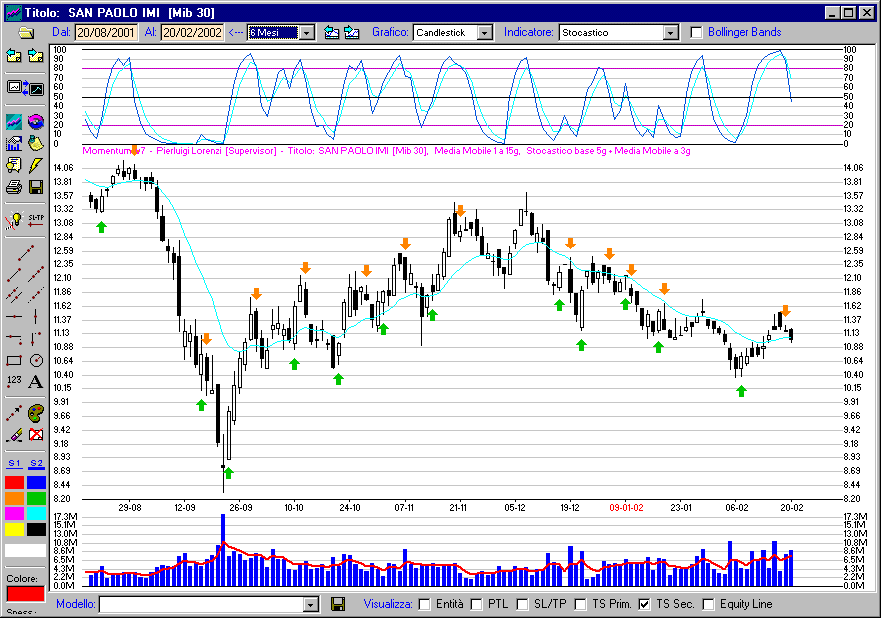Toggle the Entità checkbox
Viewport: 881px width, 618px height.
425,604
